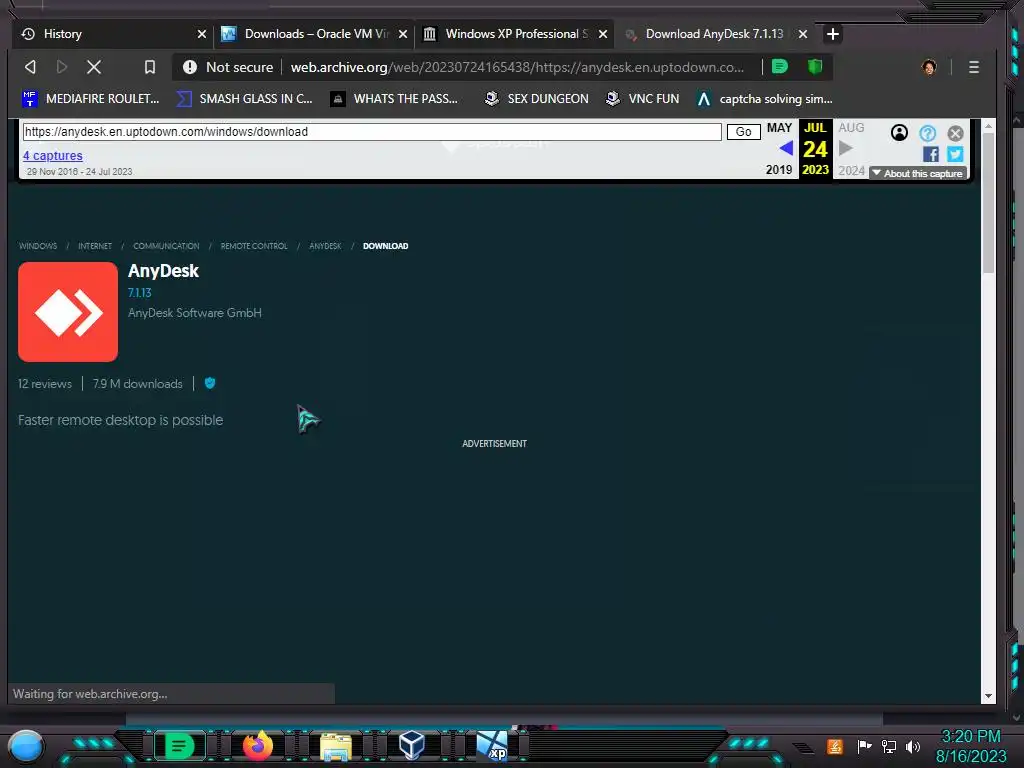Close the Download AnyDesk tab

pyautogui.click(x=803, y=34)
